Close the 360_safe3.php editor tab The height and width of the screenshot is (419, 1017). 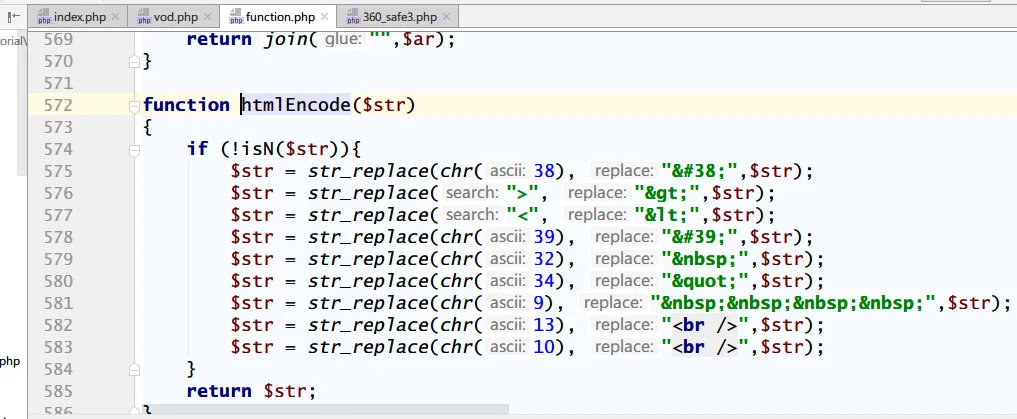448,17
